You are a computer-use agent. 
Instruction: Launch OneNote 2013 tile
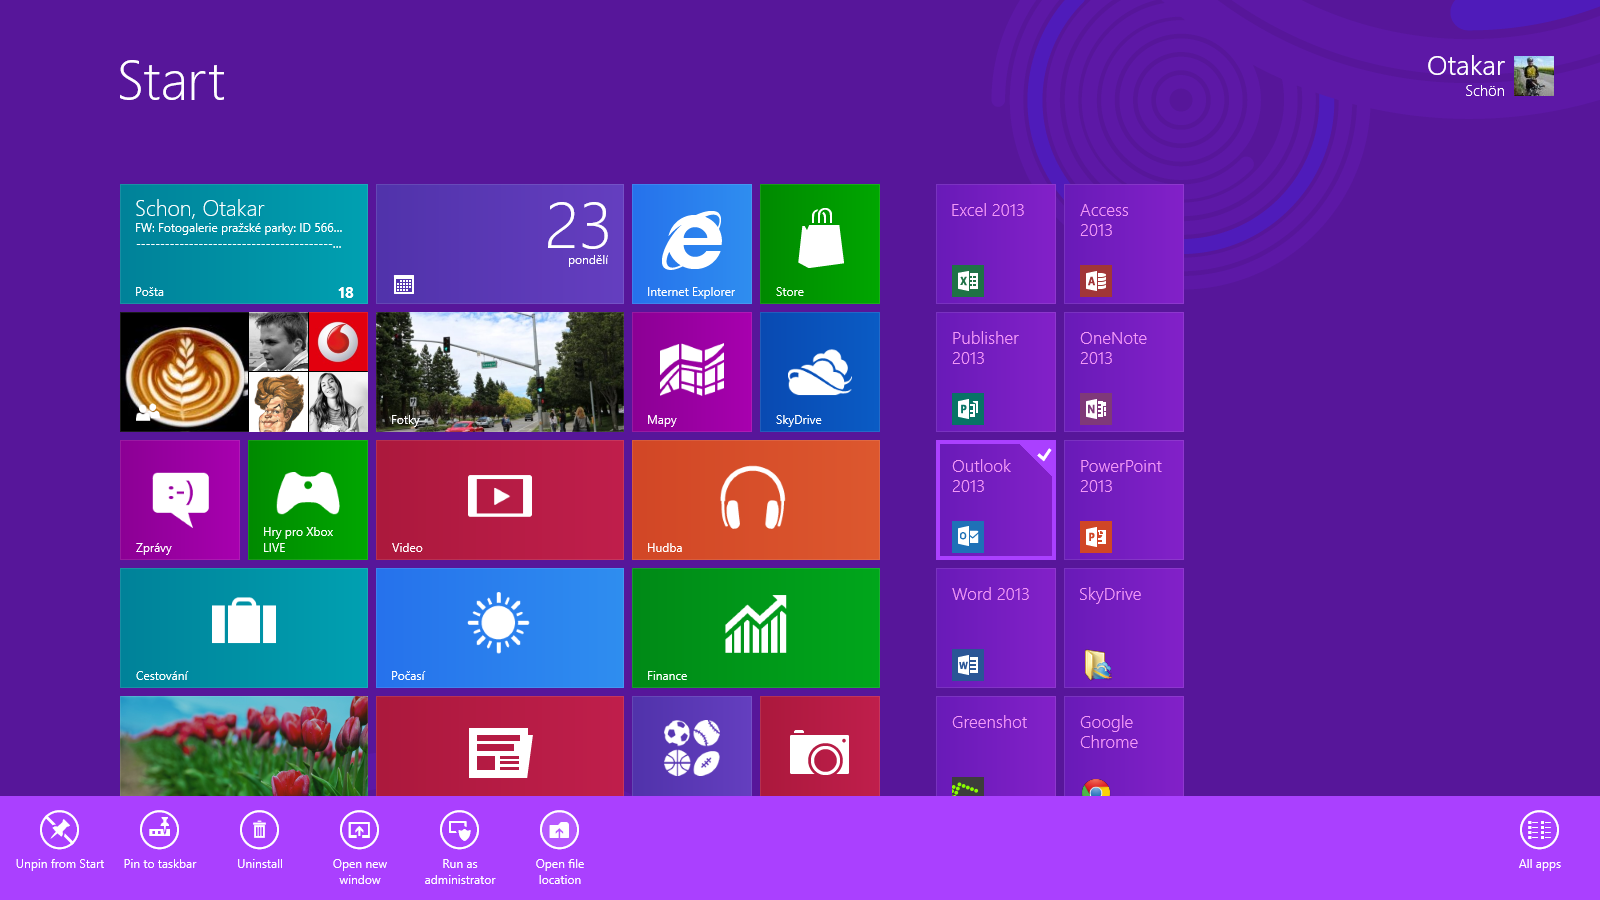[x=1124, y=372]
